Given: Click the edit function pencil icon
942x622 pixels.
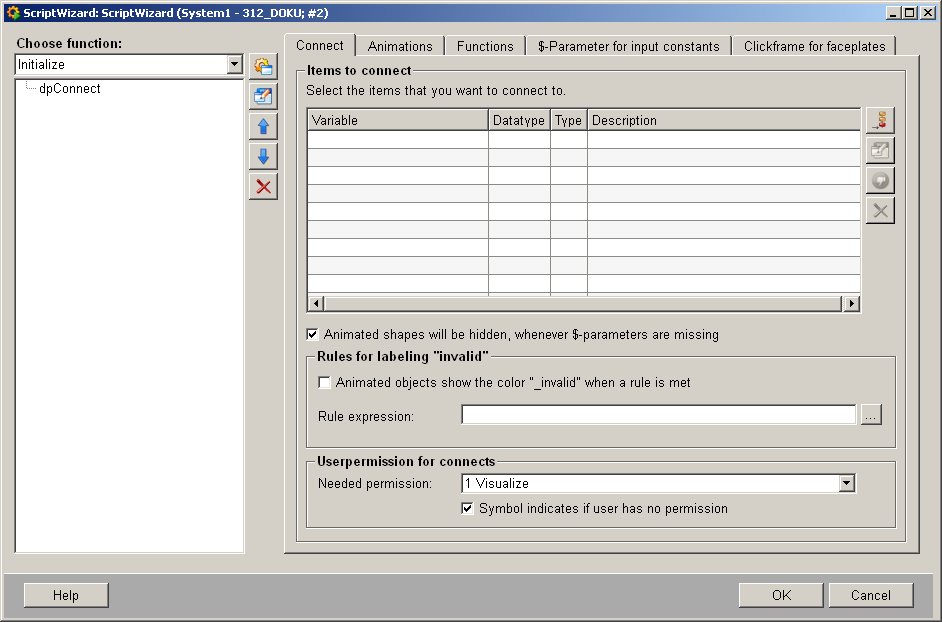Looking at the screenshot, I should [263, 97].
